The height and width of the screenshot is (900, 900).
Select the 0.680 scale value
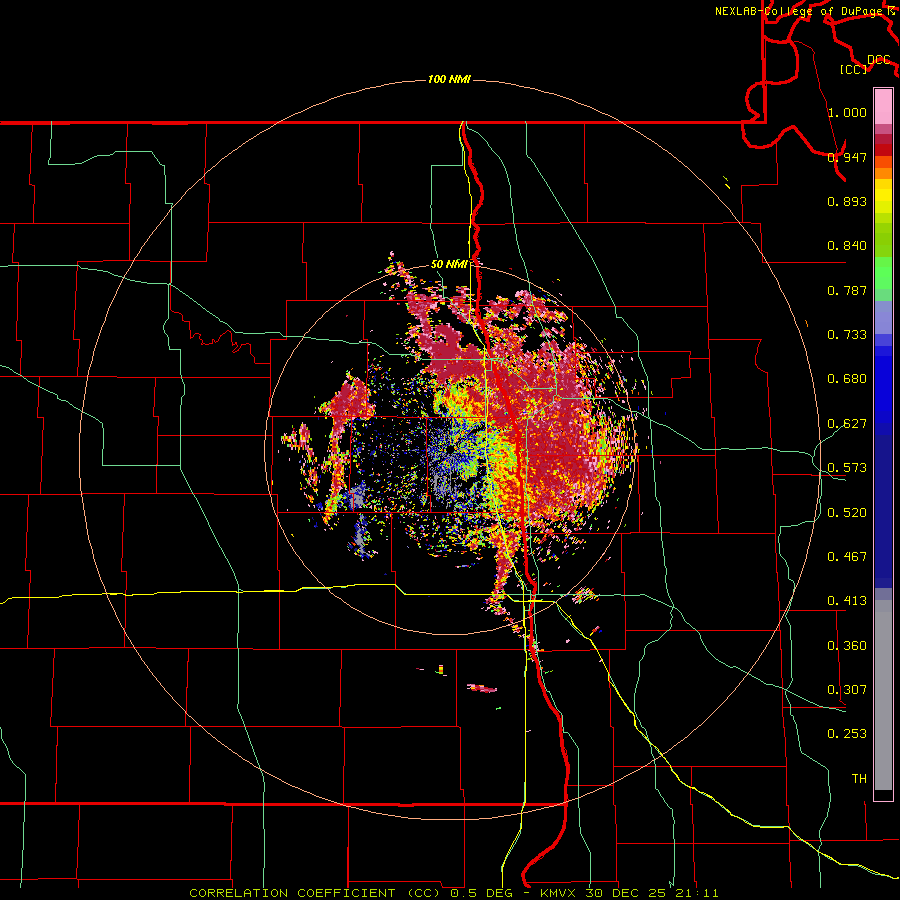click(x=847, y=379)
